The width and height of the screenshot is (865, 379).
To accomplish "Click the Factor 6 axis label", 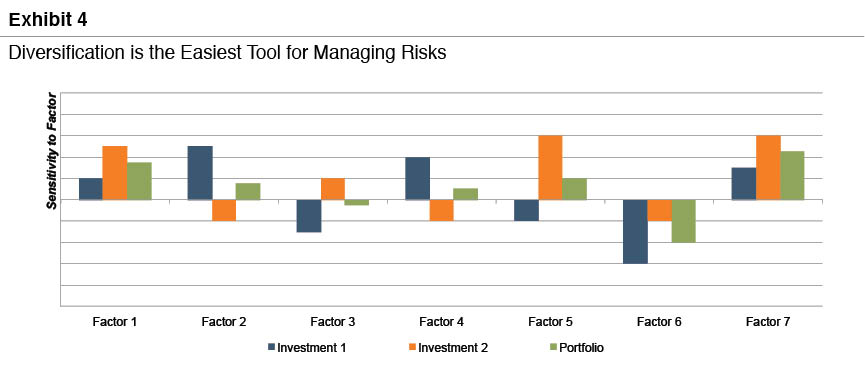I will coord(659,322).
